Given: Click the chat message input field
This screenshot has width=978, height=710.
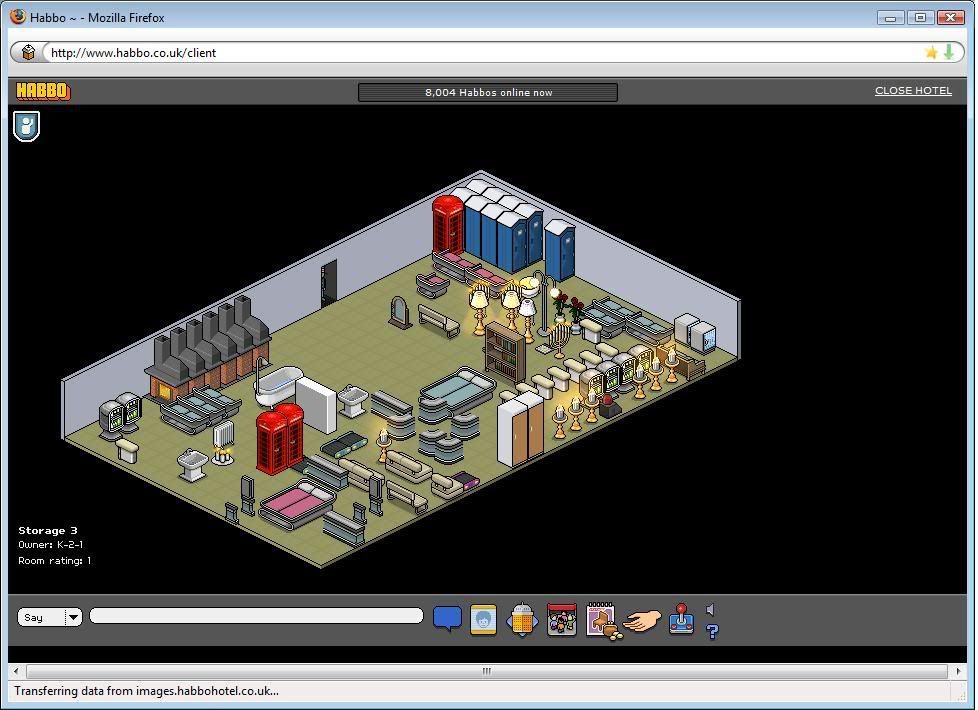Looking at the screenshot, I should click(256, 616).
